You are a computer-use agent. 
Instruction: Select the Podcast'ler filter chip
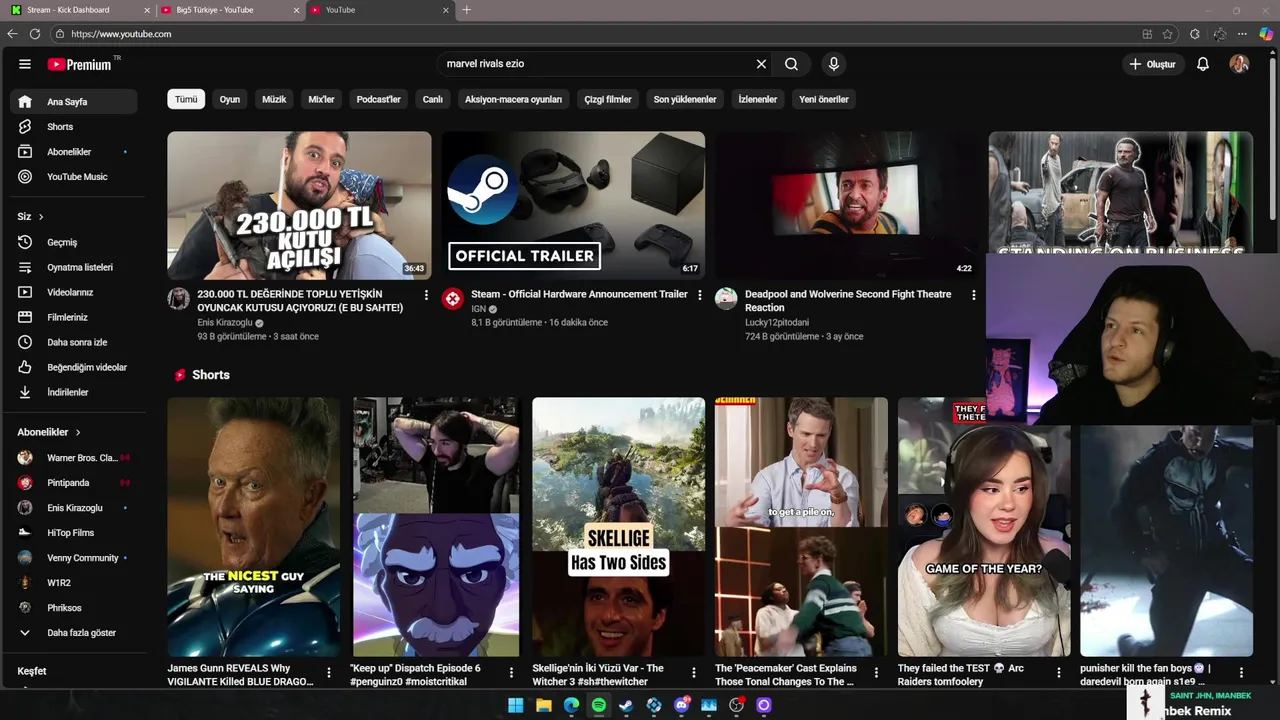pyautogui.click(x=379, y=99)
